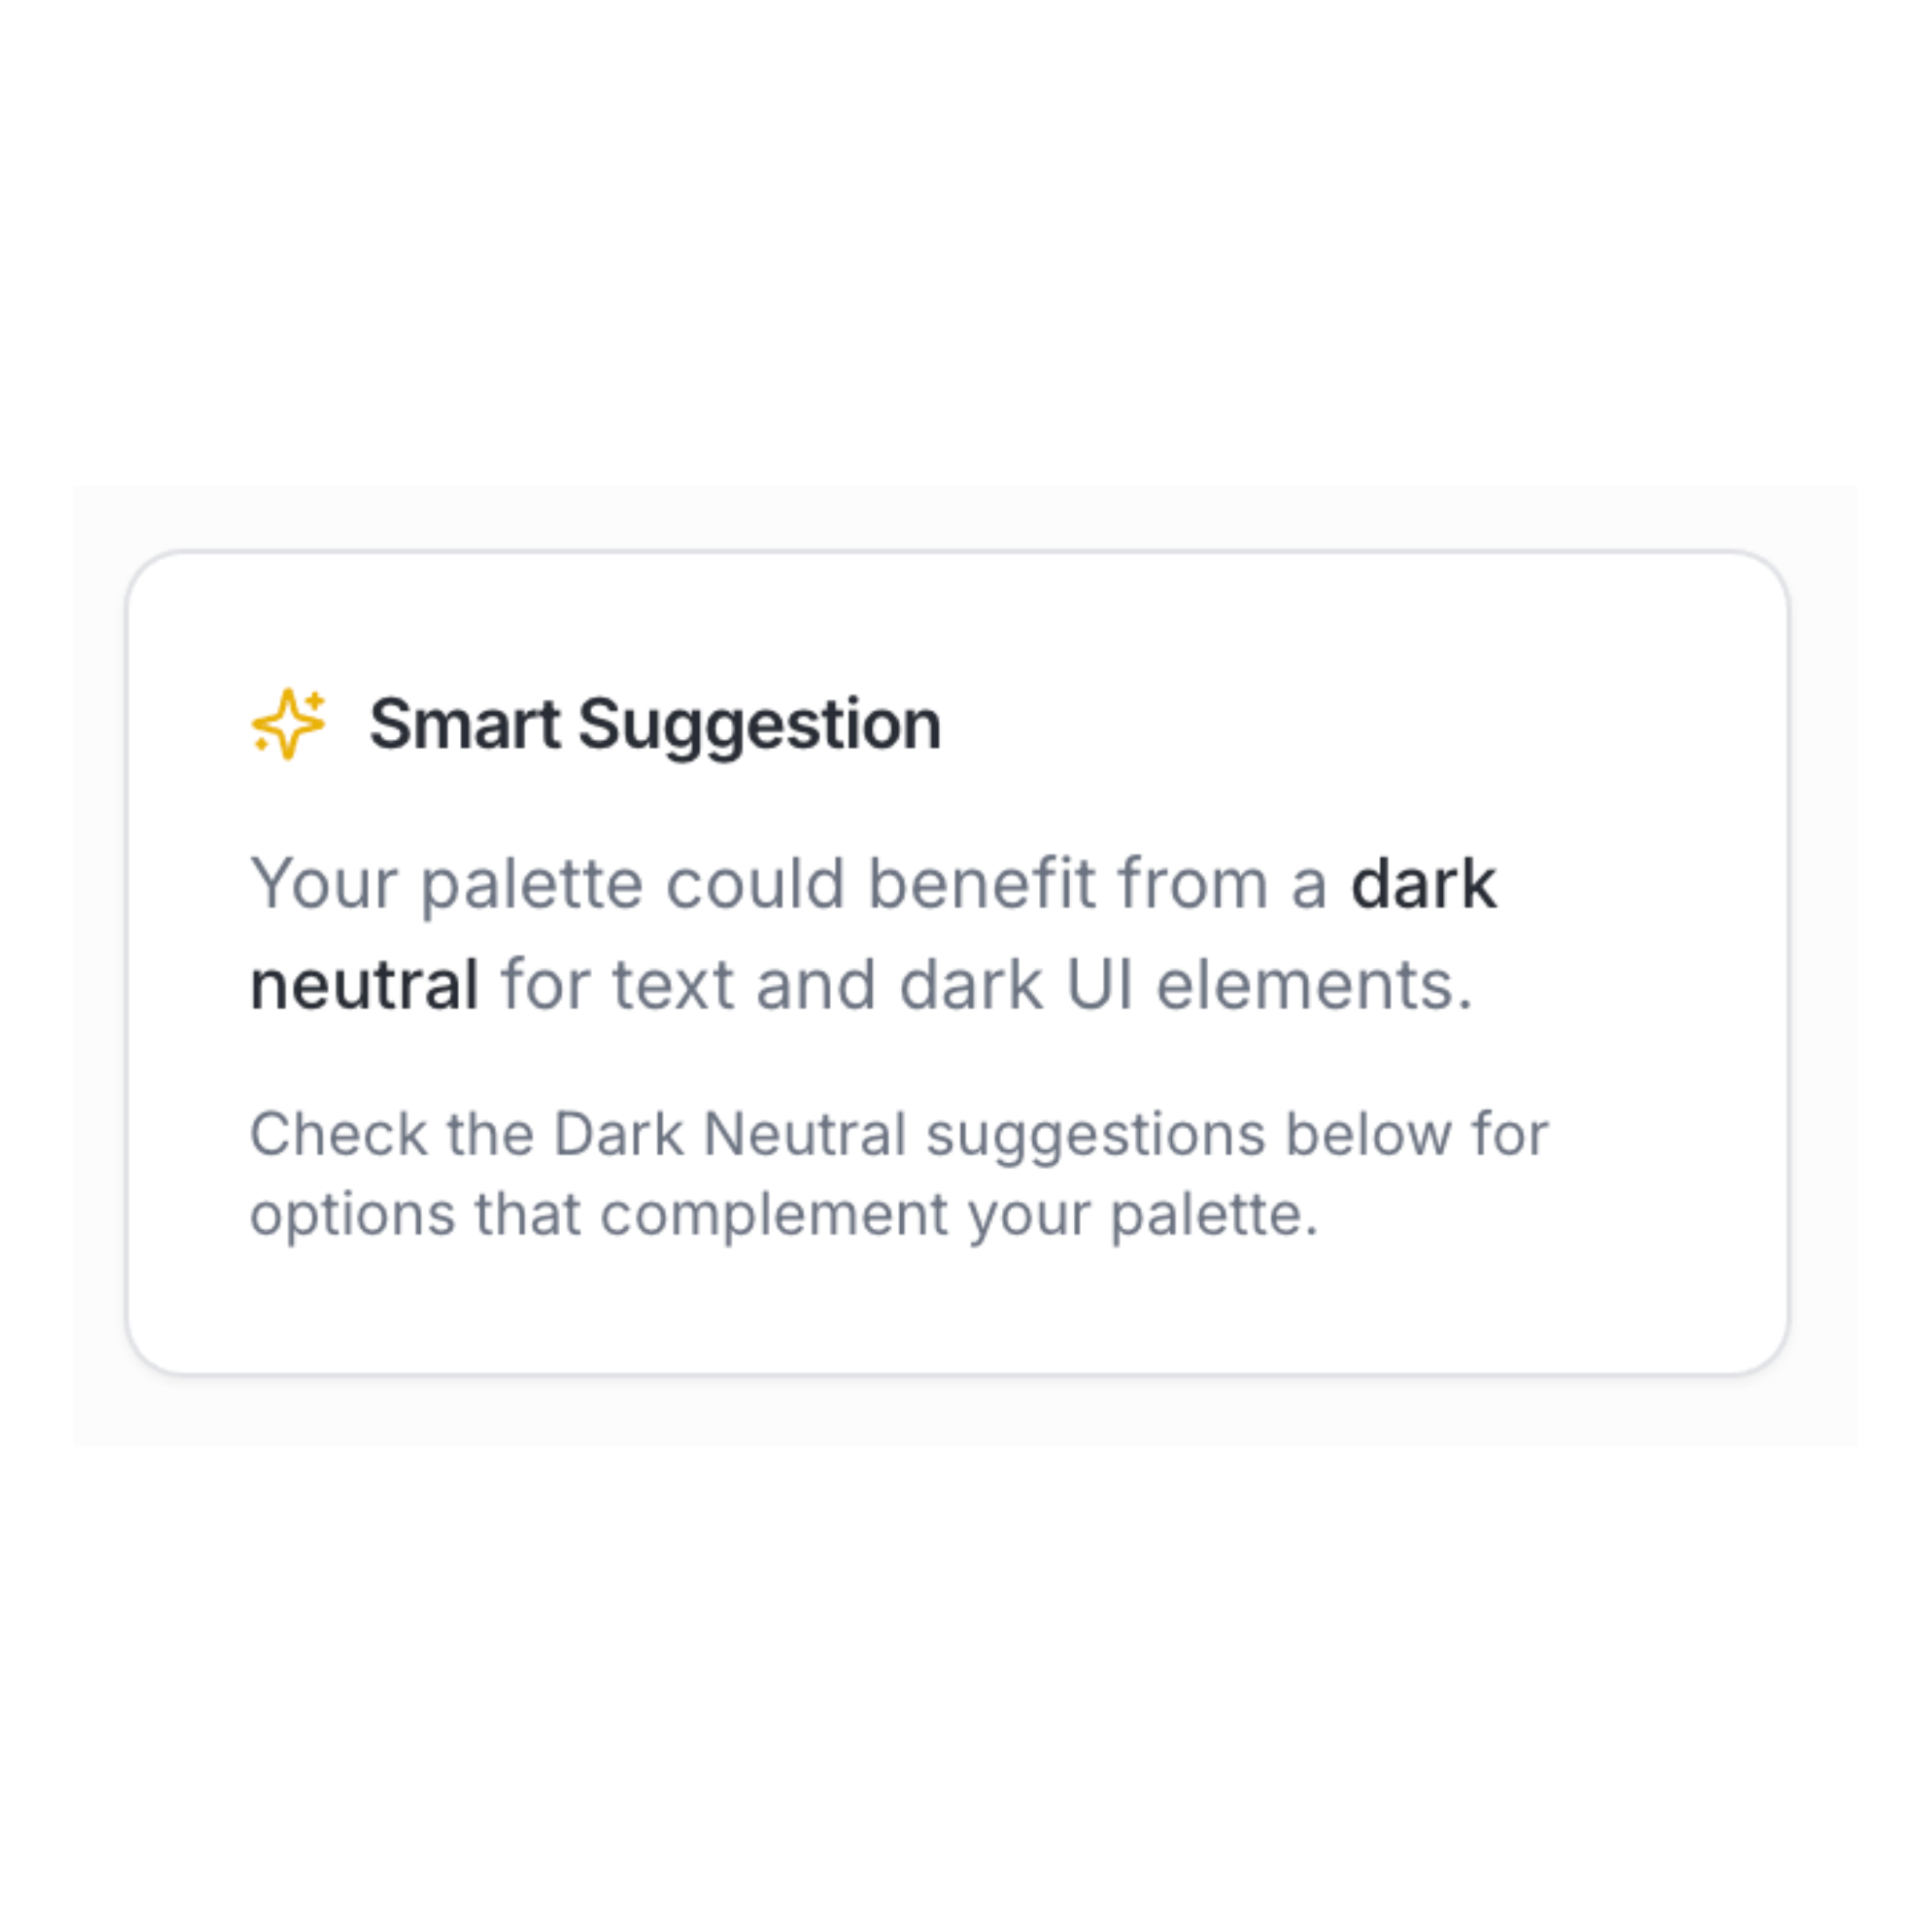Click the phrase "dark UI elements."
This screenshot has width=1932, height=1932.
coord(1185,985)
